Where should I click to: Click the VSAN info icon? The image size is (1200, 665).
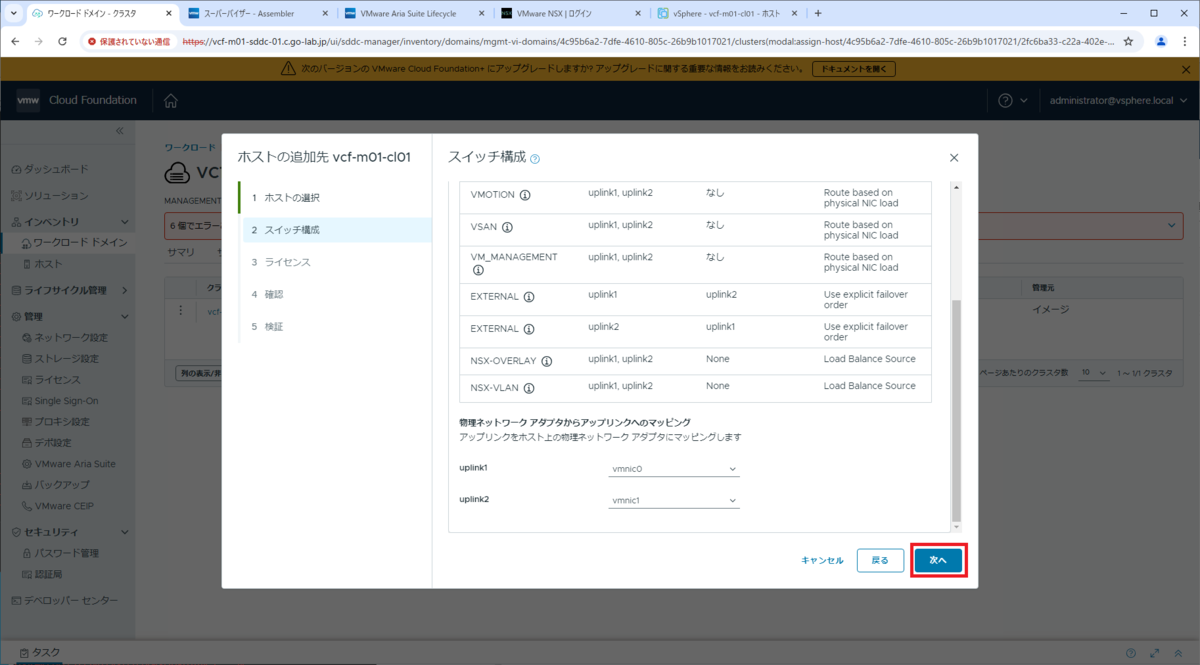click(x=507, y=227)
